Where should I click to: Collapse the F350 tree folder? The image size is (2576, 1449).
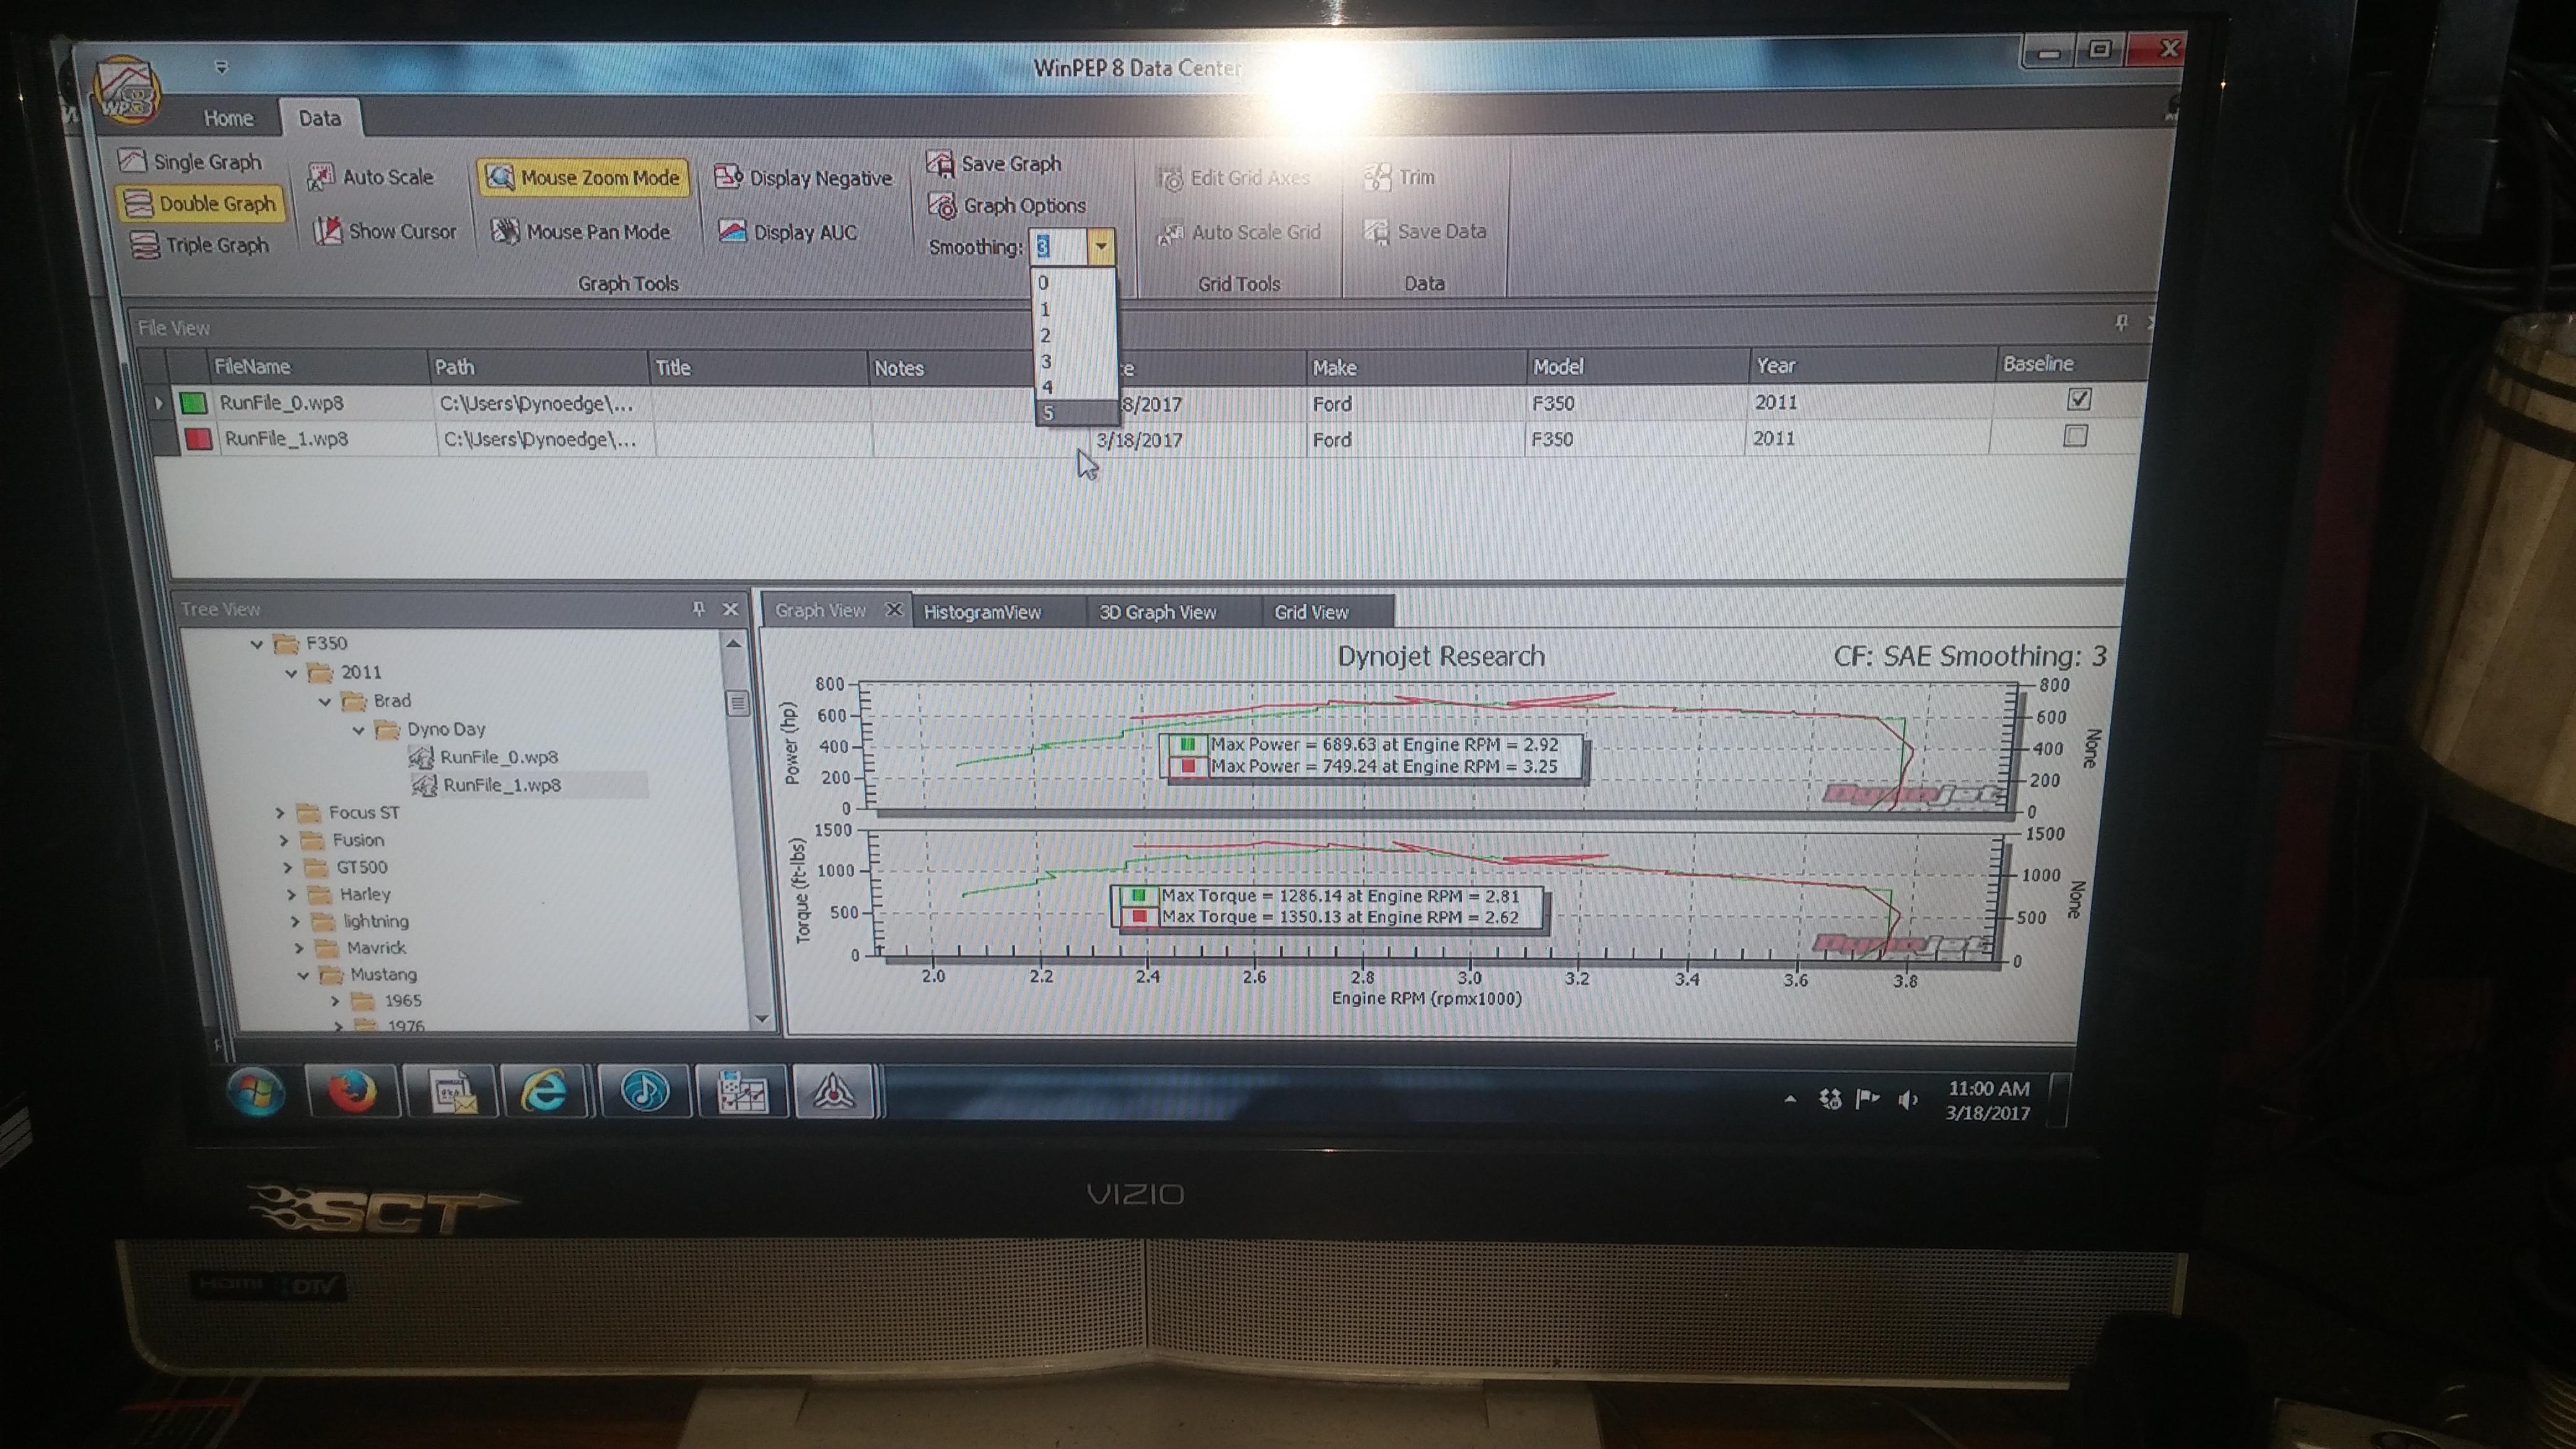pos(257,644)
